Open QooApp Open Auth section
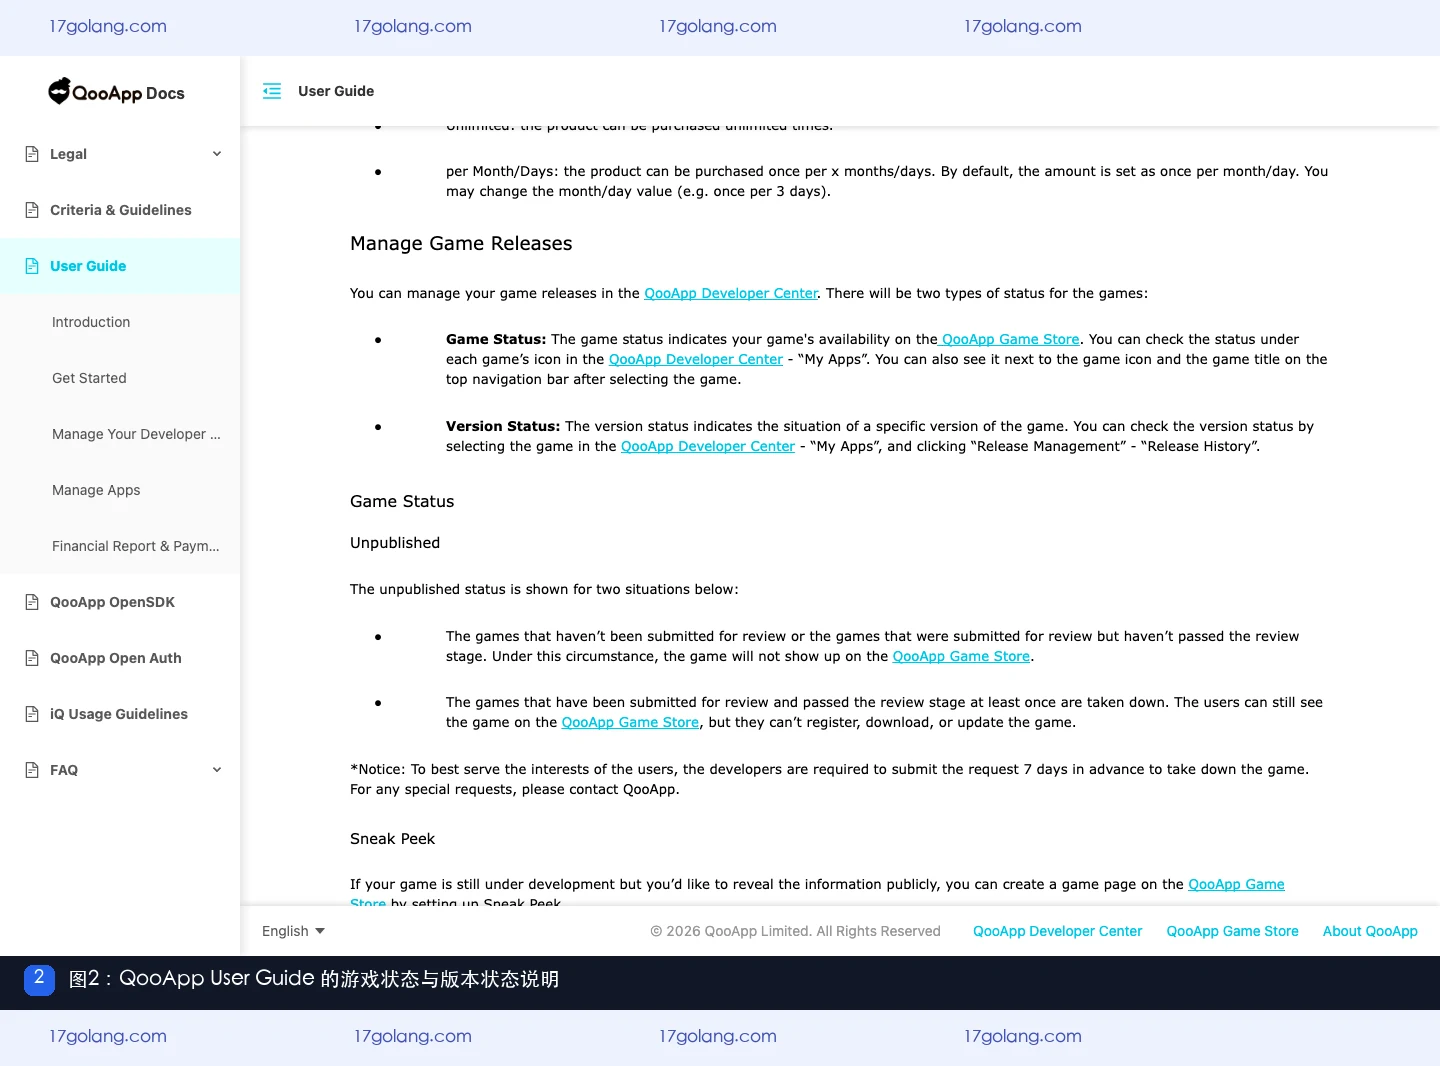This screenshot has height=1066, width=1440. tap(120, 658)
